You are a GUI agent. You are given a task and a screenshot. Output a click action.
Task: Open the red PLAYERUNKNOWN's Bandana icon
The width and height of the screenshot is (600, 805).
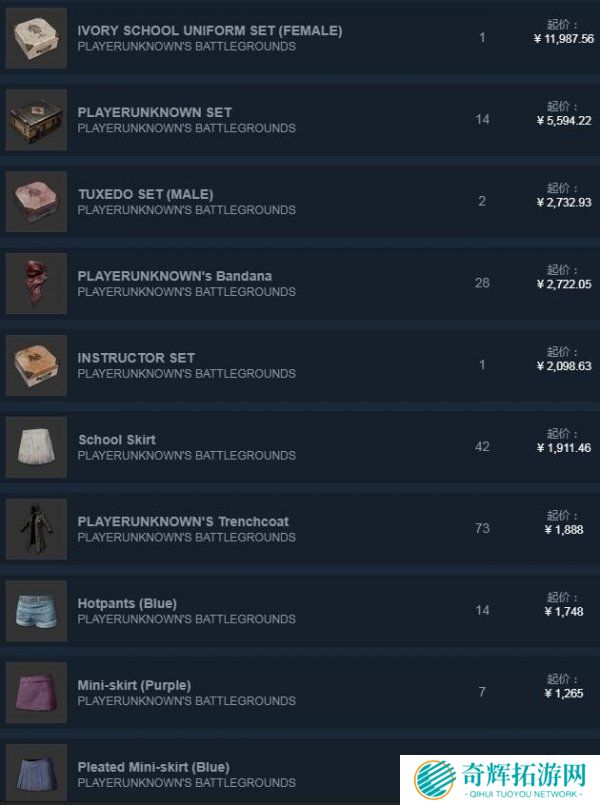point(36,283)
